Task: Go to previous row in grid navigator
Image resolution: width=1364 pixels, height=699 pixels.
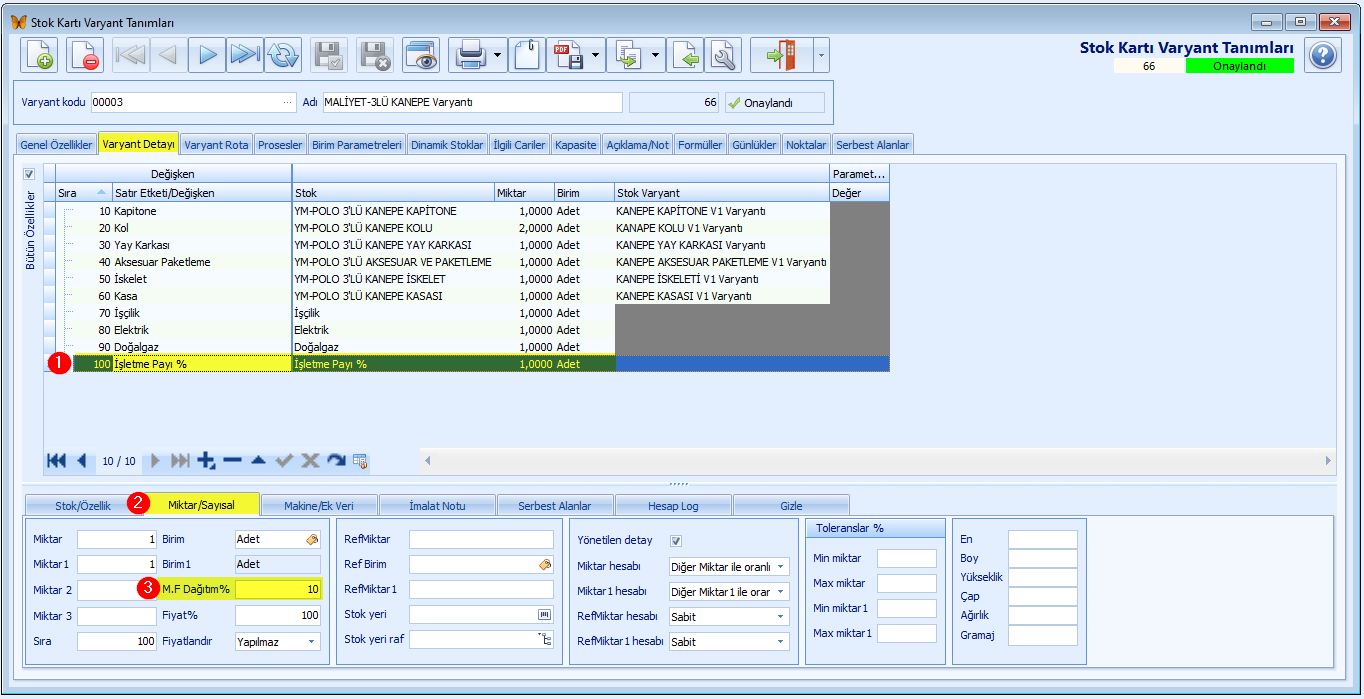Action: click(81, 461)
